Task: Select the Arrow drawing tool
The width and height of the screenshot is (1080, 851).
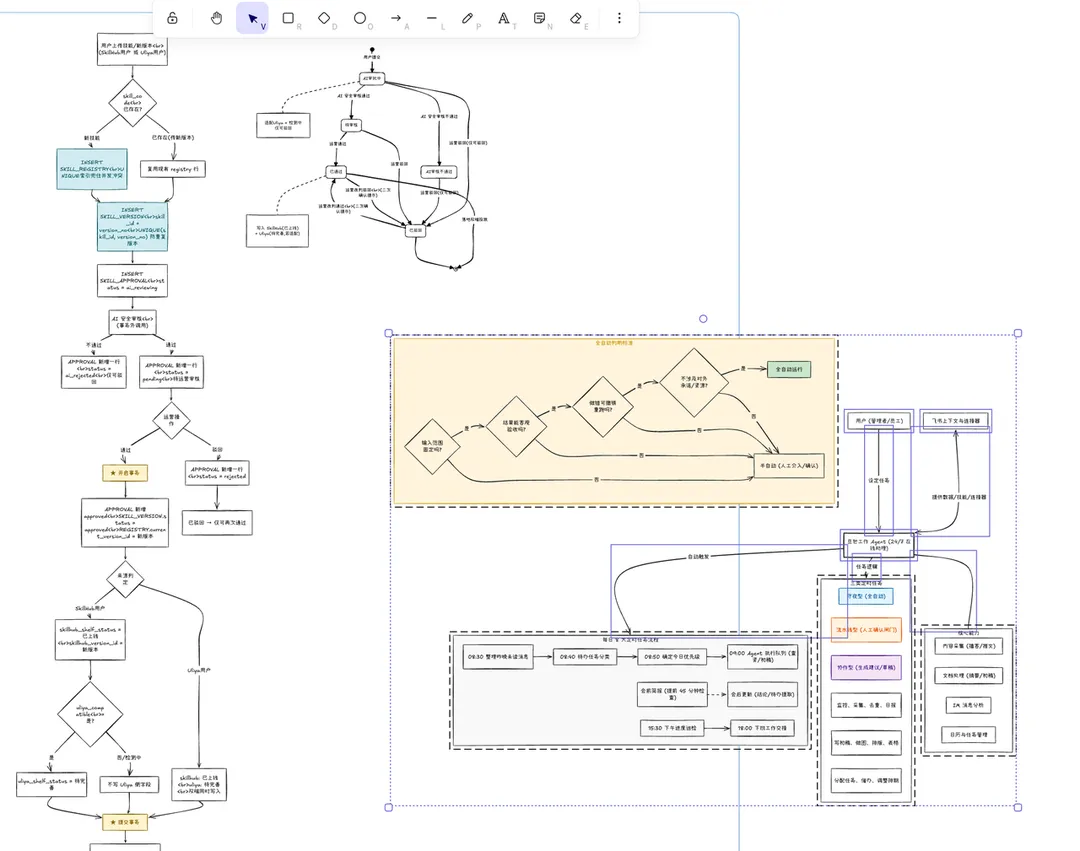Action: (x=395, y=18)
